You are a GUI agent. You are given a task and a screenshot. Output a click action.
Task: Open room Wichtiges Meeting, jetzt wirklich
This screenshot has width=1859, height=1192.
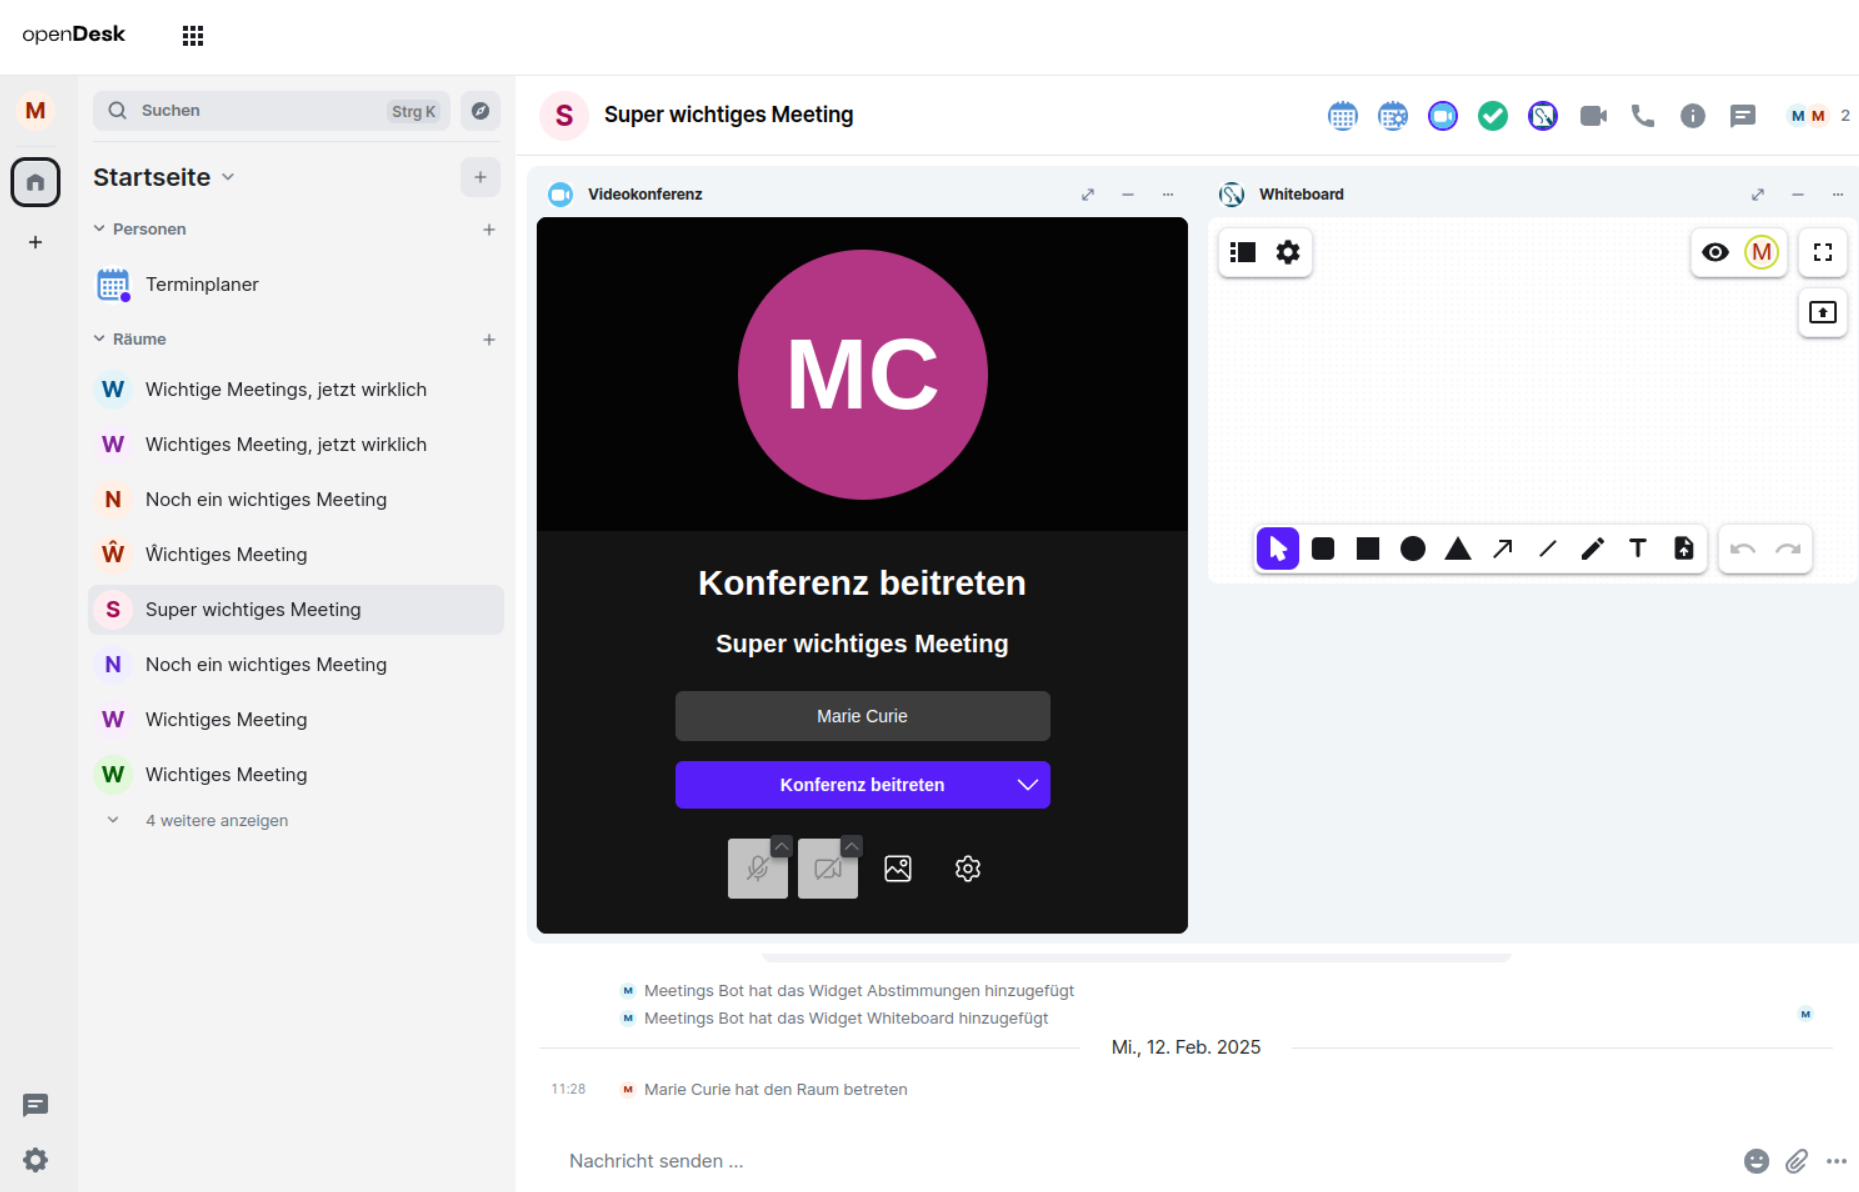[296, 444]
